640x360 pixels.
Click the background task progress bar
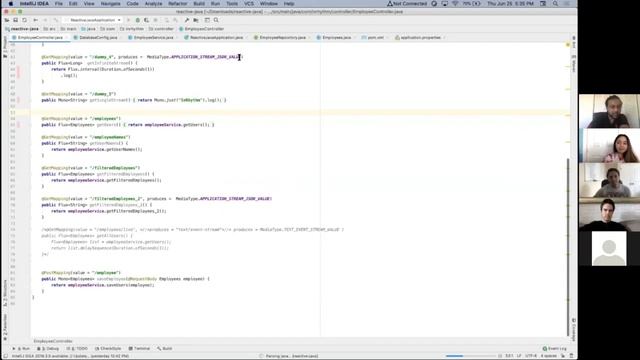(x=471, y=356)
